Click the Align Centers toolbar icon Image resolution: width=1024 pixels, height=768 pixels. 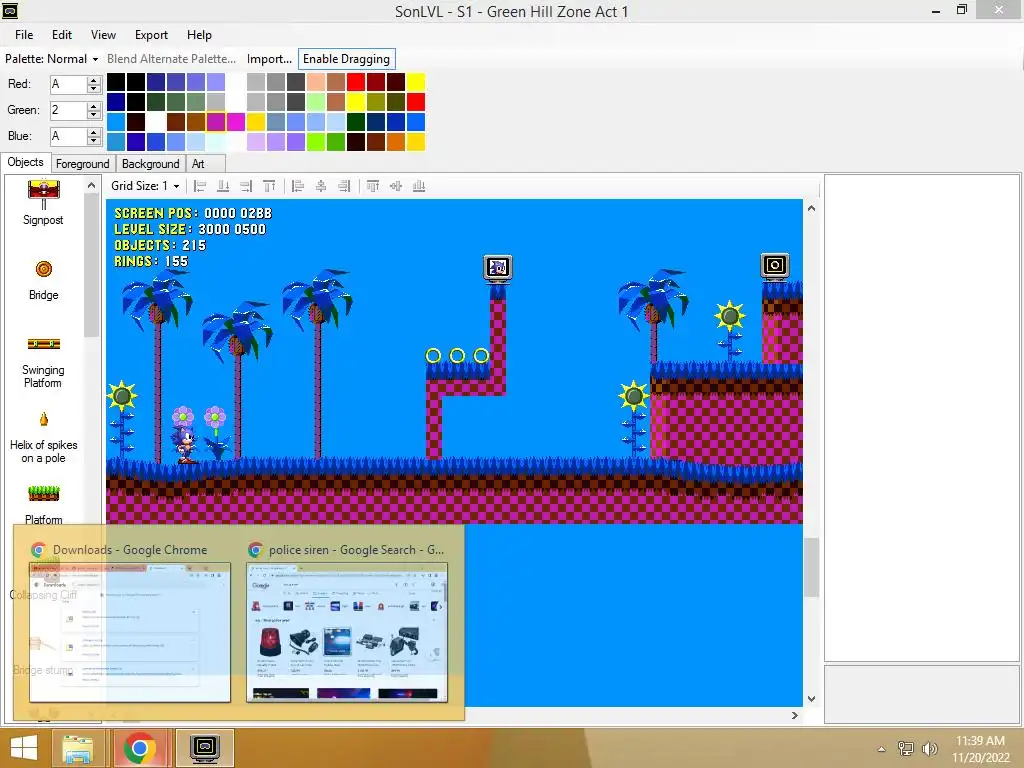click(x=321, y=186)
